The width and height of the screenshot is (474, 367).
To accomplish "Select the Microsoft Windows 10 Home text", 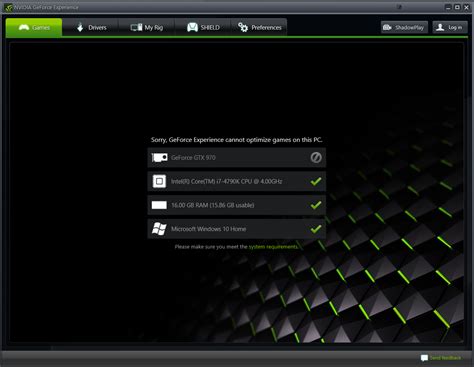I will [209, 229].
